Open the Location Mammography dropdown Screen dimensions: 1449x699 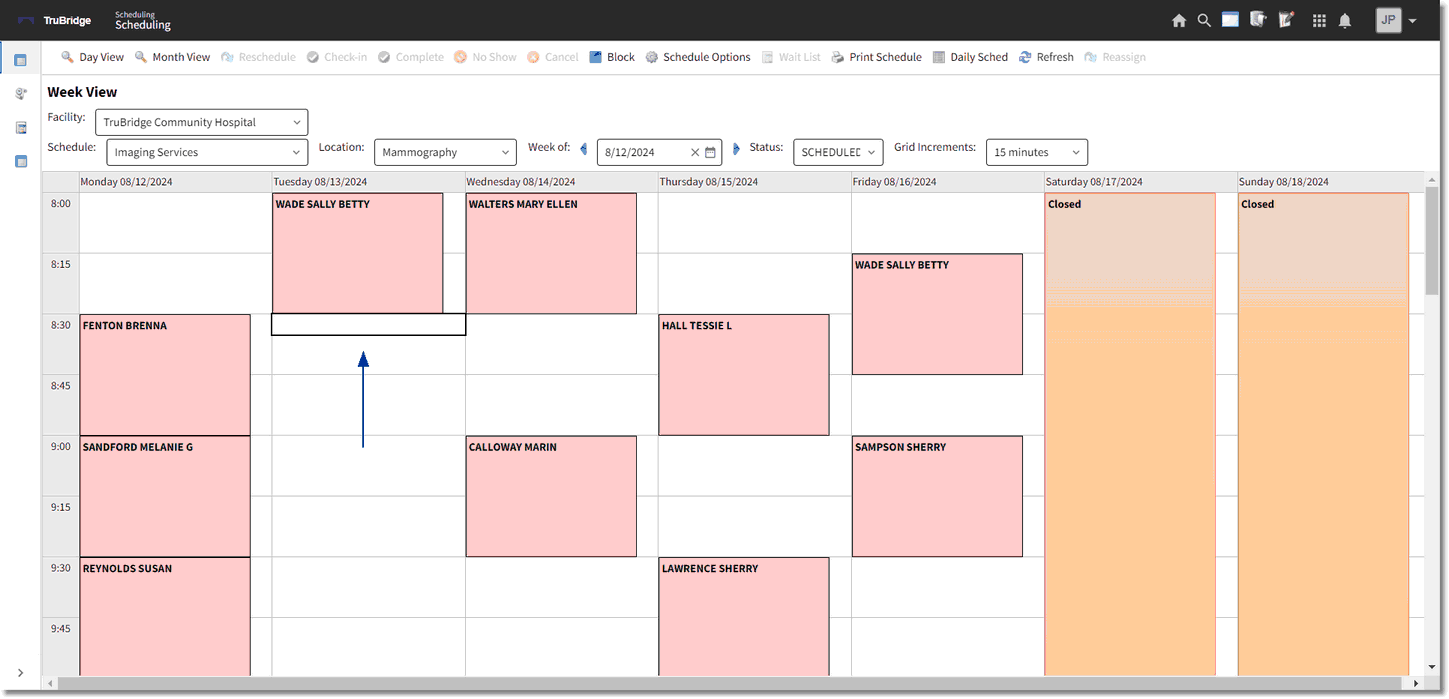(445, 152)
